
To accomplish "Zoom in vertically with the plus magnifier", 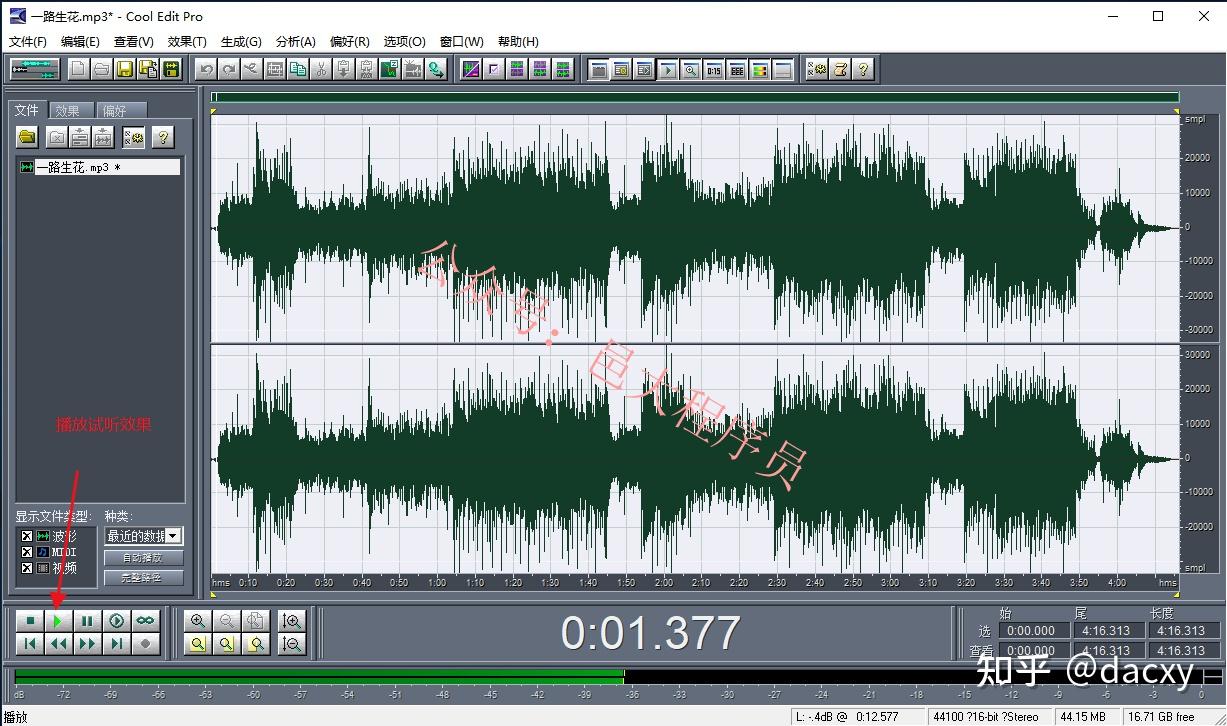I will [292, 621].
